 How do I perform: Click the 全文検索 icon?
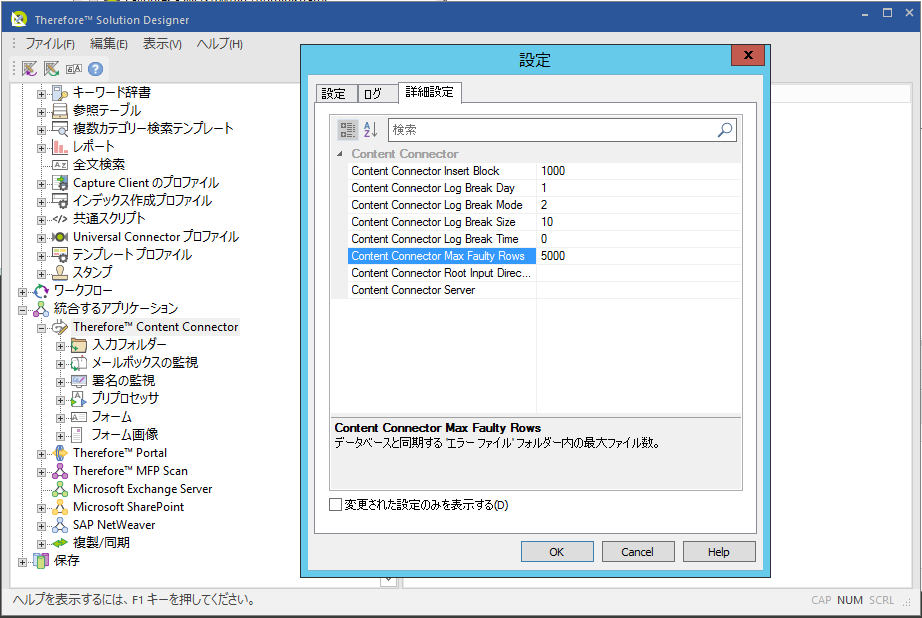pos(60,165)
